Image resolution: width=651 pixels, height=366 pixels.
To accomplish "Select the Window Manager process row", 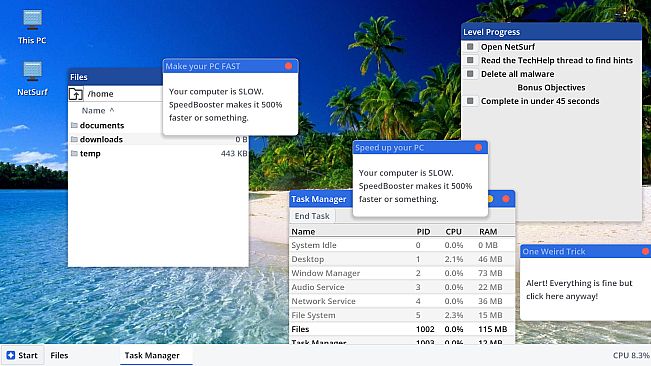I will coord(402,273).
